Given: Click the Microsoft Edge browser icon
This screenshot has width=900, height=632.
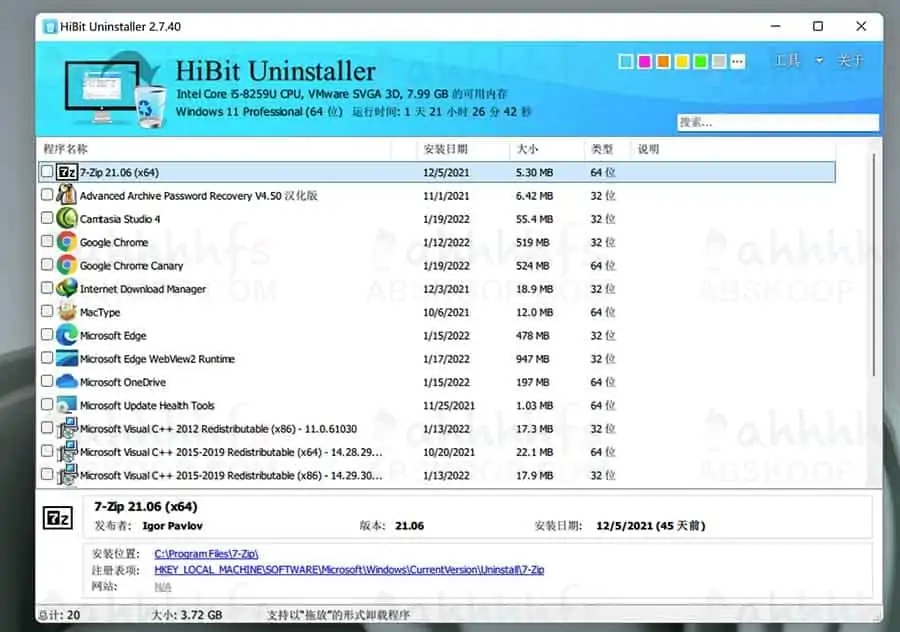Looking at the screenshot, I should [x=65, y=335].
